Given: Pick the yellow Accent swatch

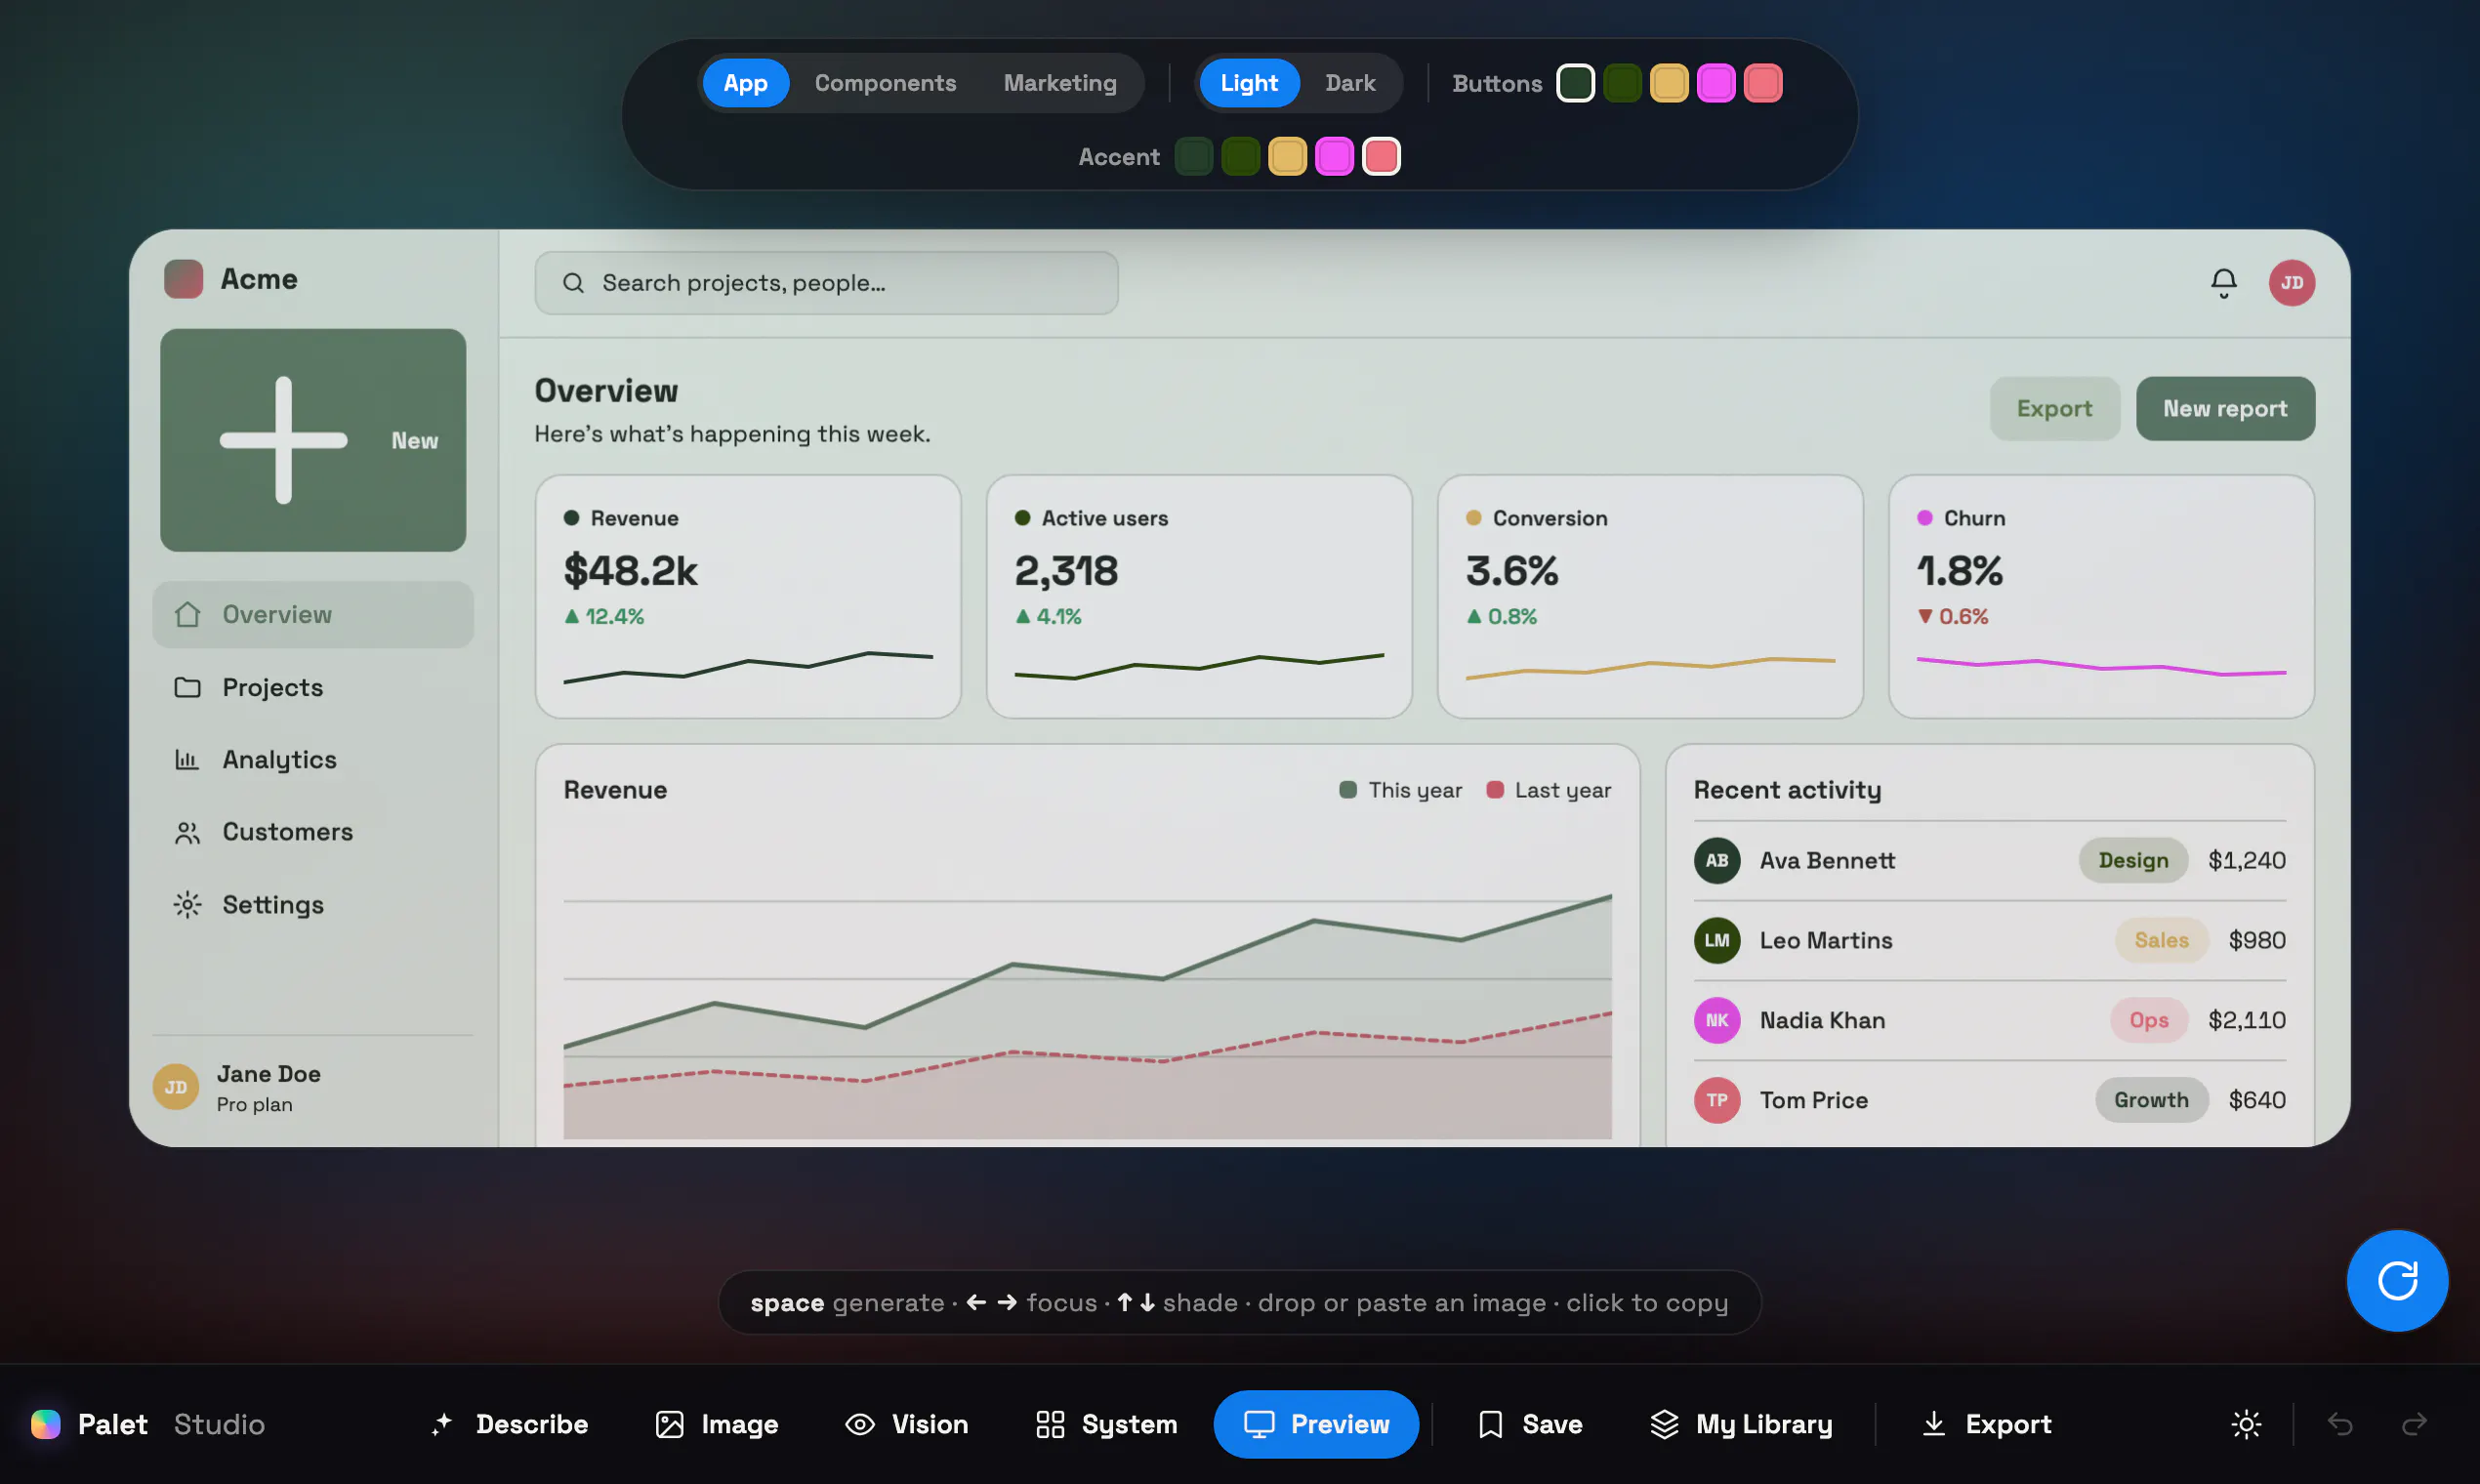Looking at the screenshot, I should 1287,157.
